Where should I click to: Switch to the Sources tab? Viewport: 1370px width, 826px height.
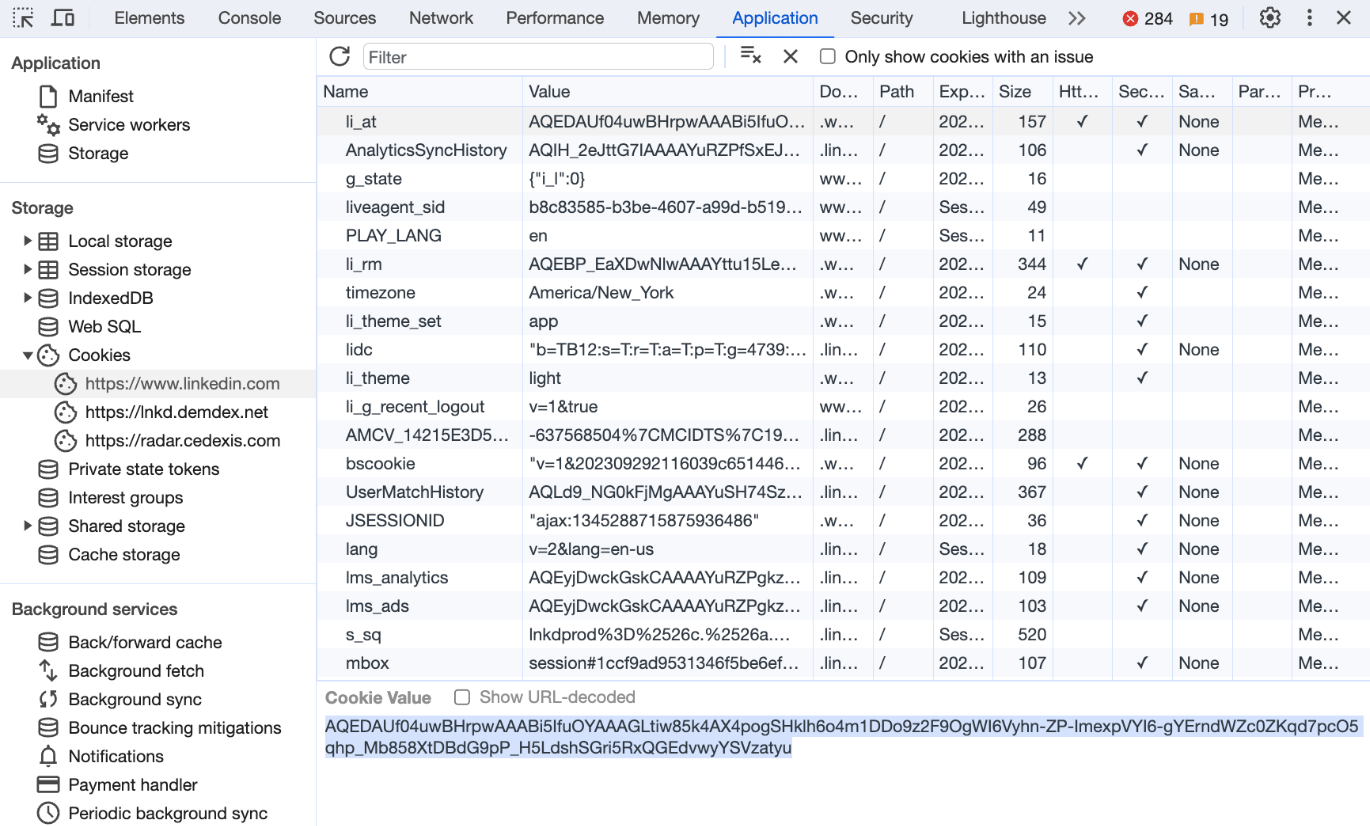[345, 18]
